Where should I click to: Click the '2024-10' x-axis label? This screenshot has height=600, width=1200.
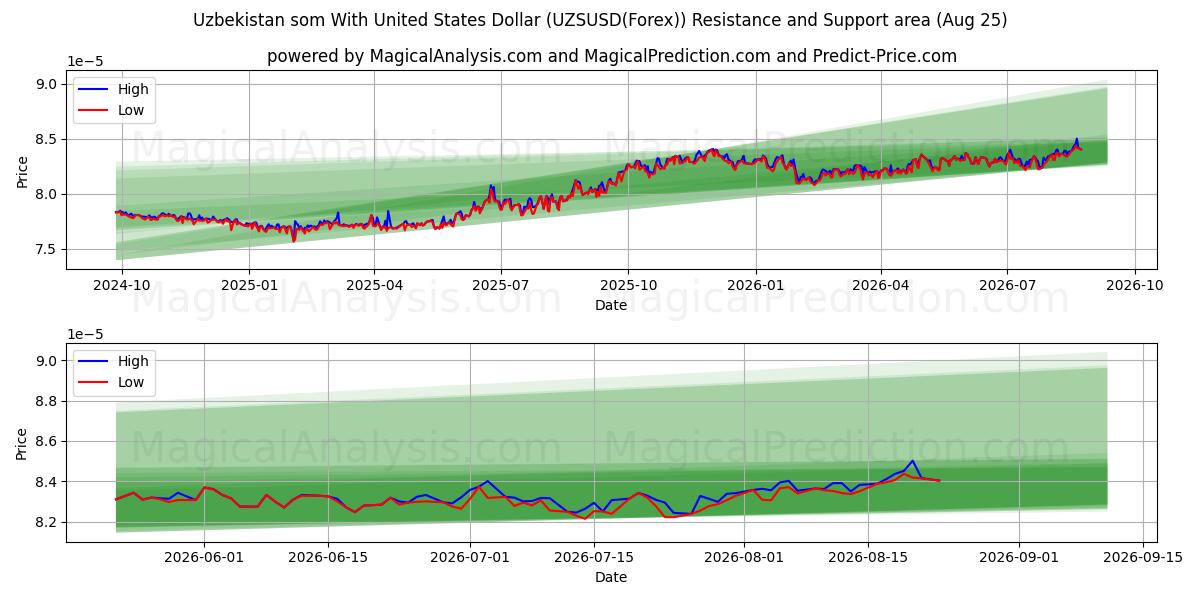point(122,285)
